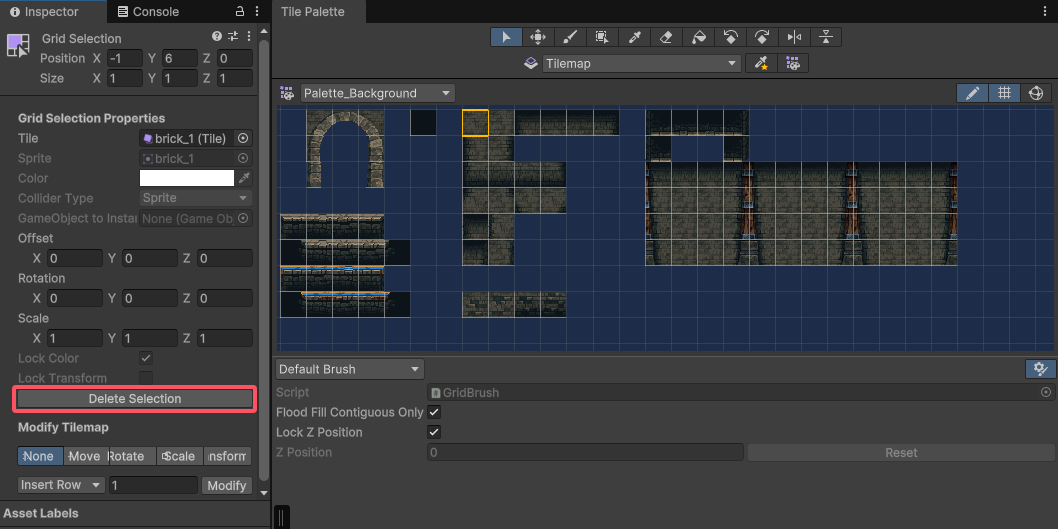This screenshot has width=1058, height=529.
Task: Open the Palette_Background dropdown
Action: pos(378,93)
